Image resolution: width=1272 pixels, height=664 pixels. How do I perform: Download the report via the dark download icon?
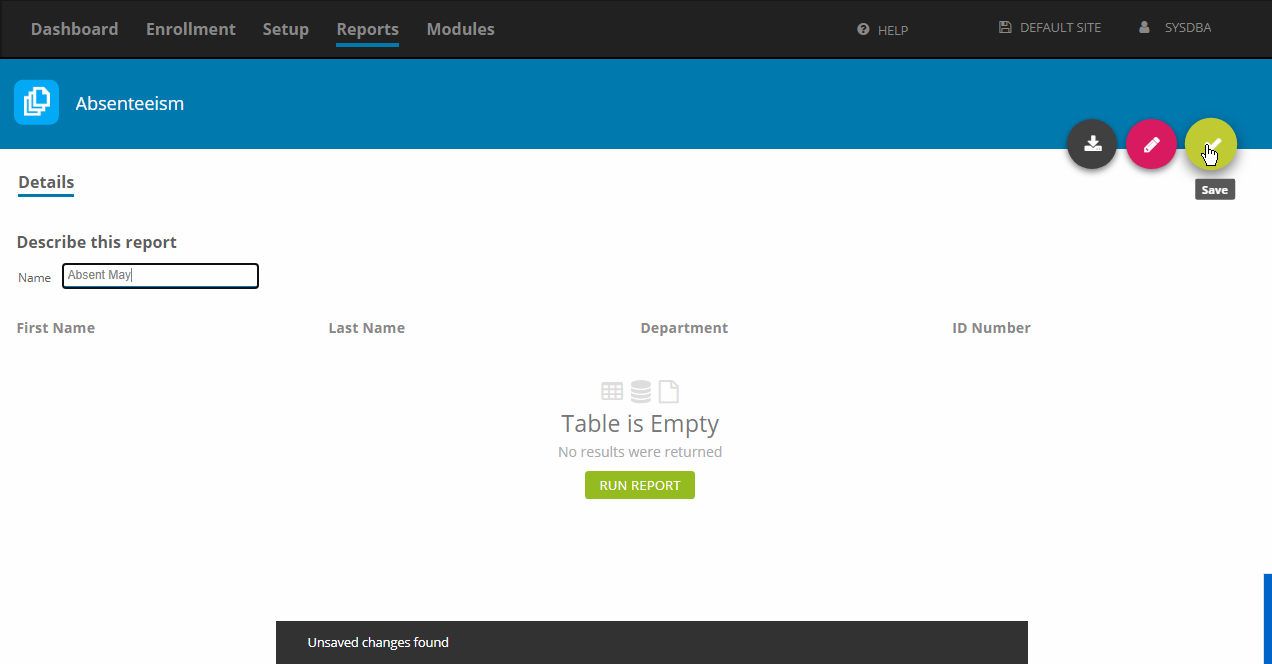pos(1091,144)
